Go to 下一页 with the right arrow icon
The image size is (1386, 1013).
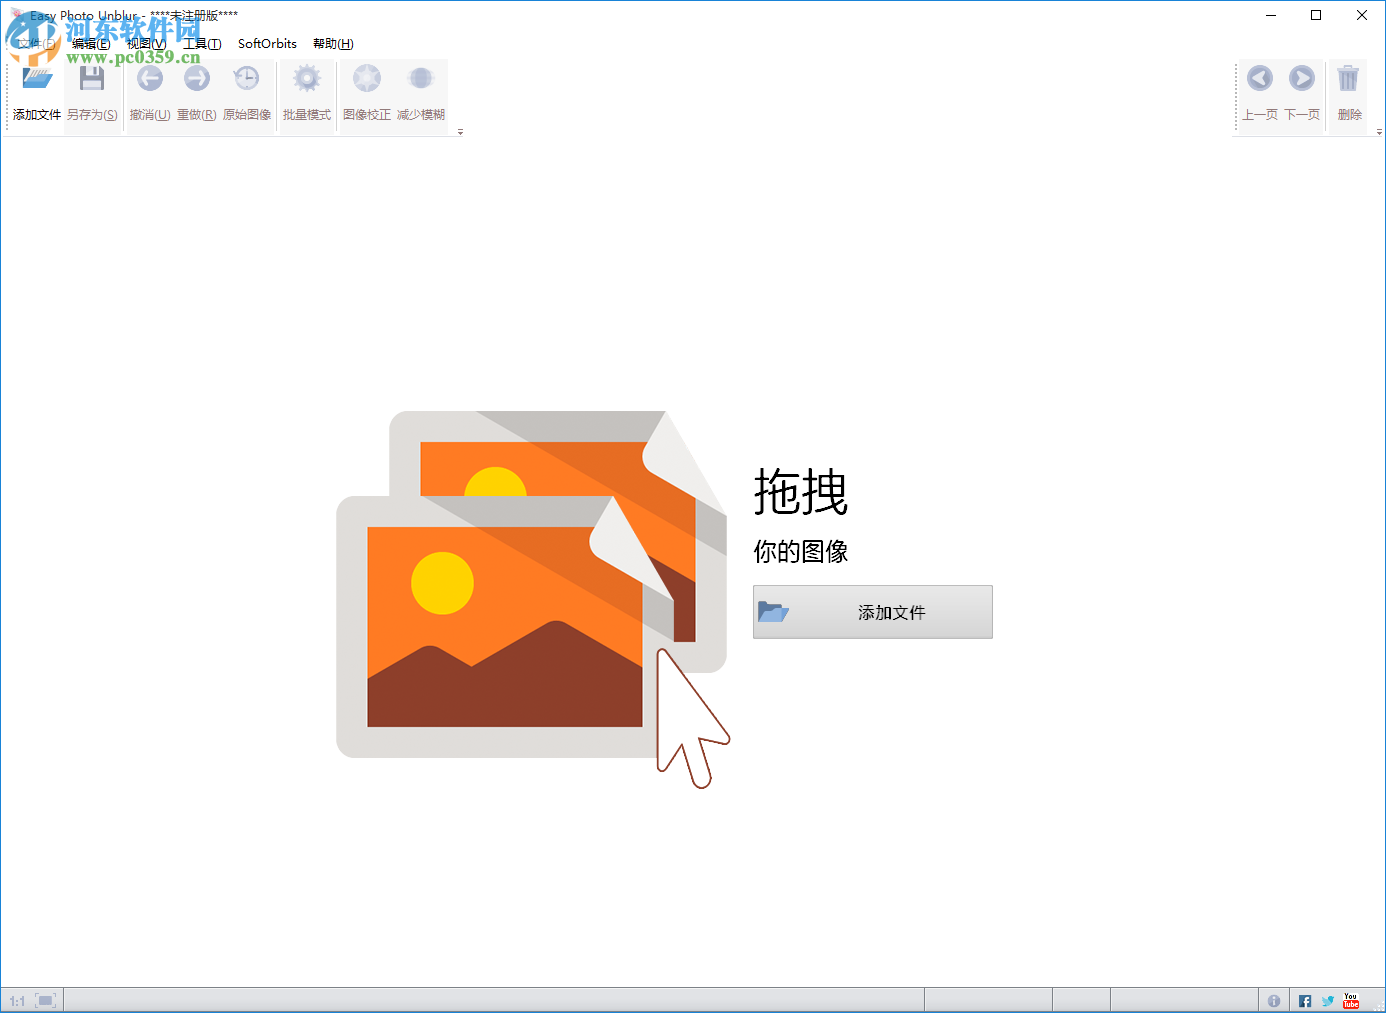1301,78
